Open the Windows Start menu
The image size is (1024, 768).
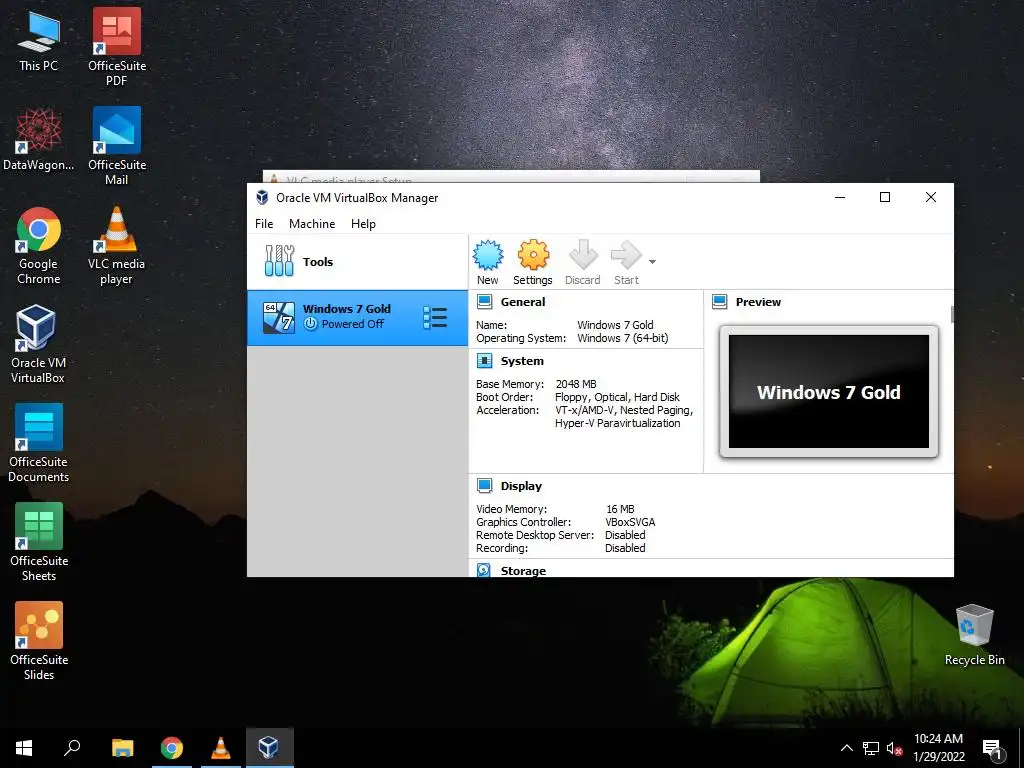tap(24, 748)
